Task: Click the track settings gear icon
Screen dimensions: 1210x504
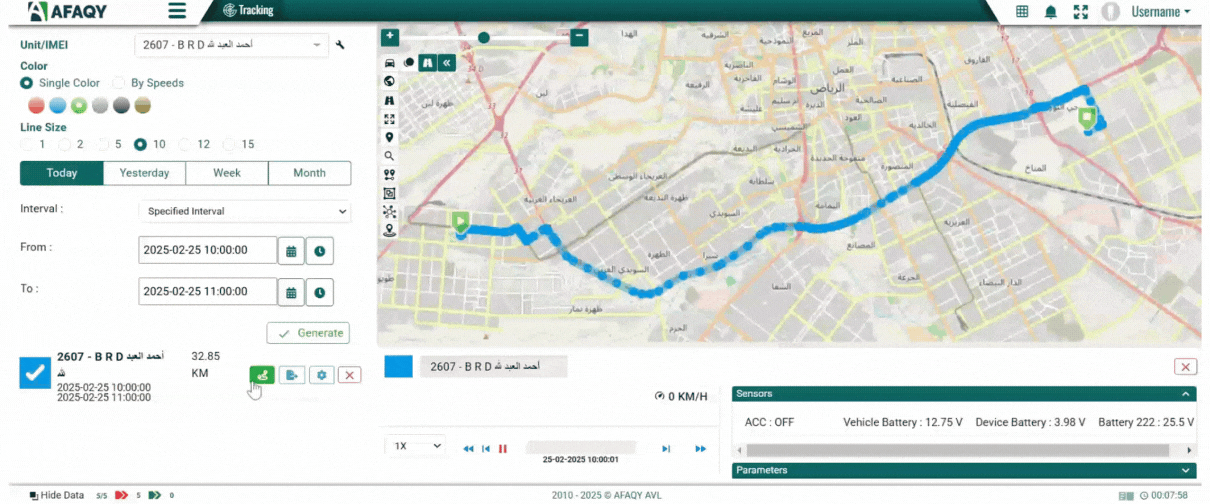Action: point(321,374)
